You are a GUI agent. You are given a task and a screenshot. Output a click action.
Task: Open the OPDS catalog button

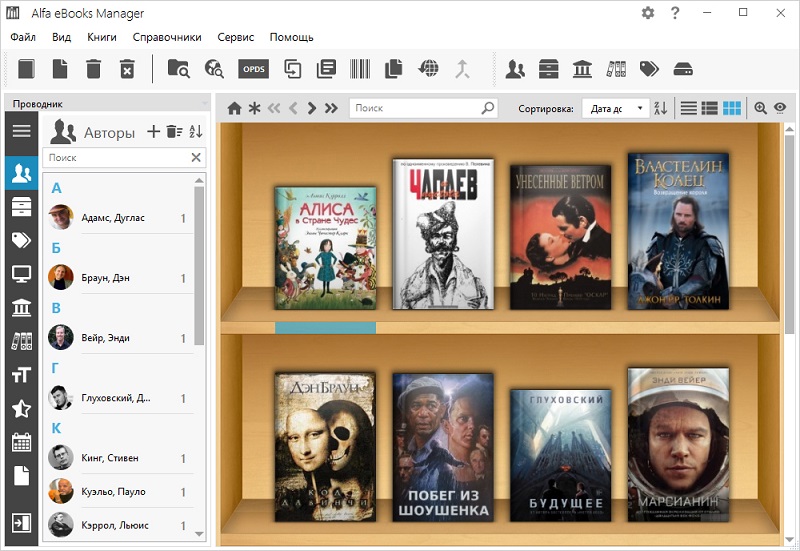254,69
